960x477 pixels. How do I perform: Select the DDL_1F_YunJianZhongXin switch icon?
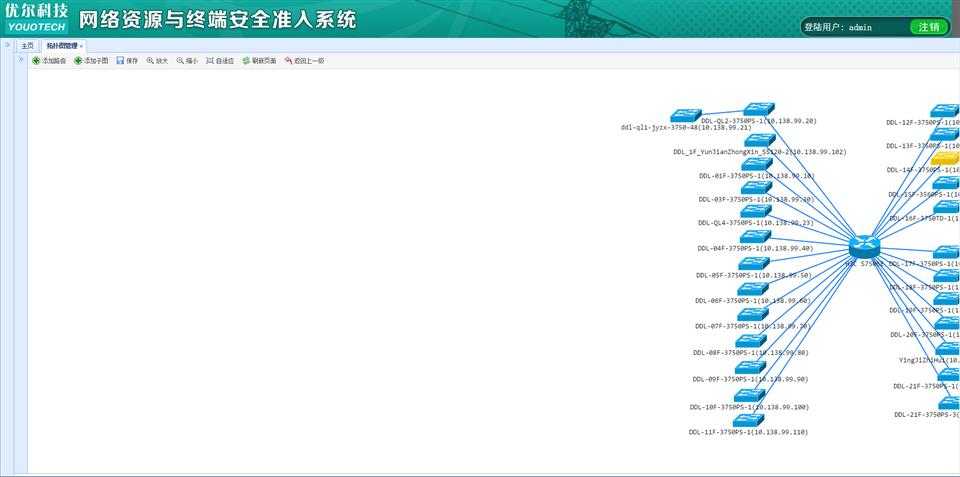point(760,140)
